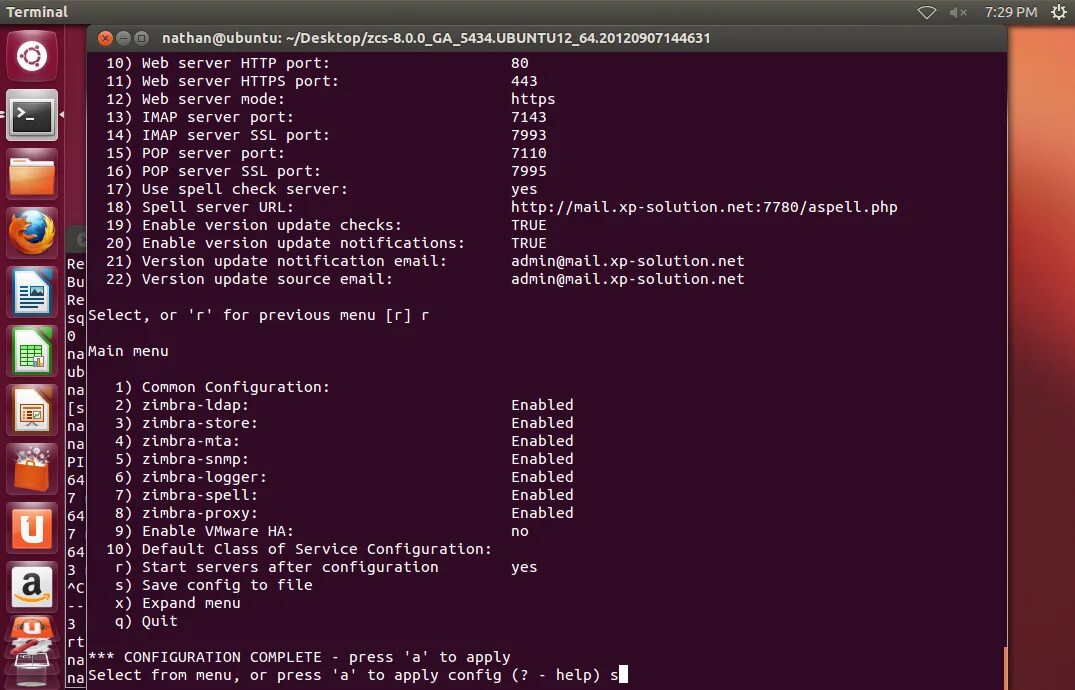Image resolution: width=1075 pixels, height=690 pixels.
Task: Click 'IMAP server SSL port:' value 7993
Action: tap(529, 135)
